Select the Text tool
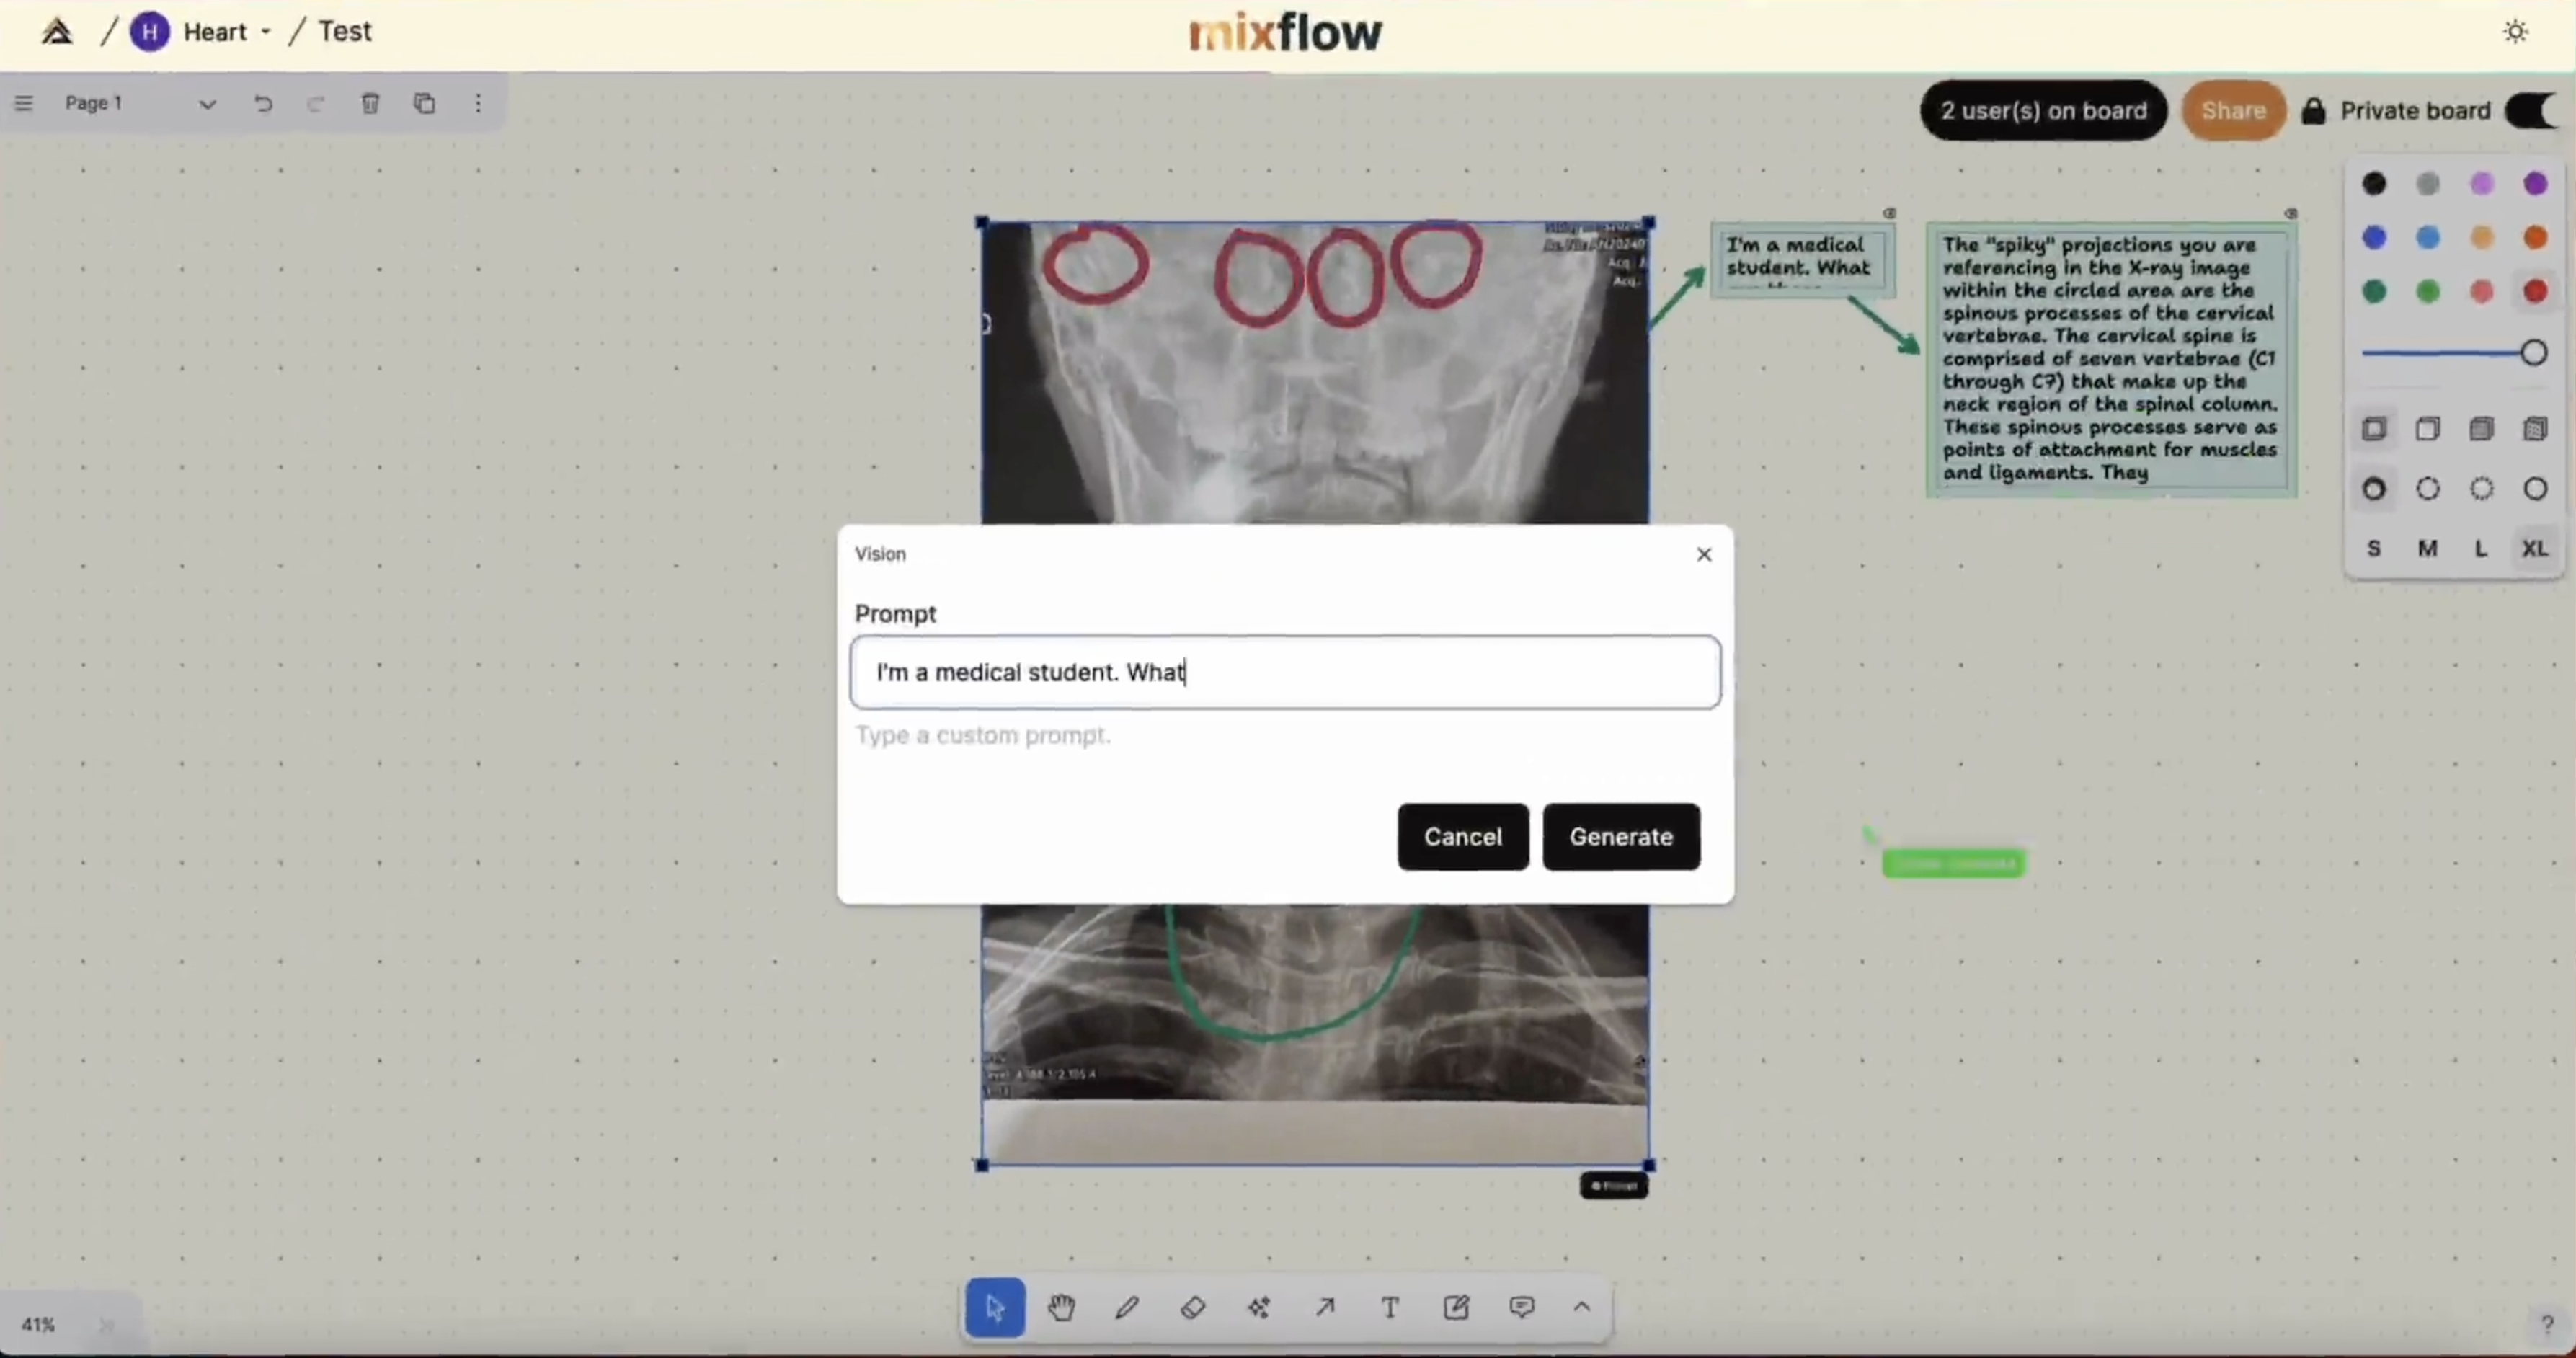This screenshot has height=1358, width=2576. 1390,1307
